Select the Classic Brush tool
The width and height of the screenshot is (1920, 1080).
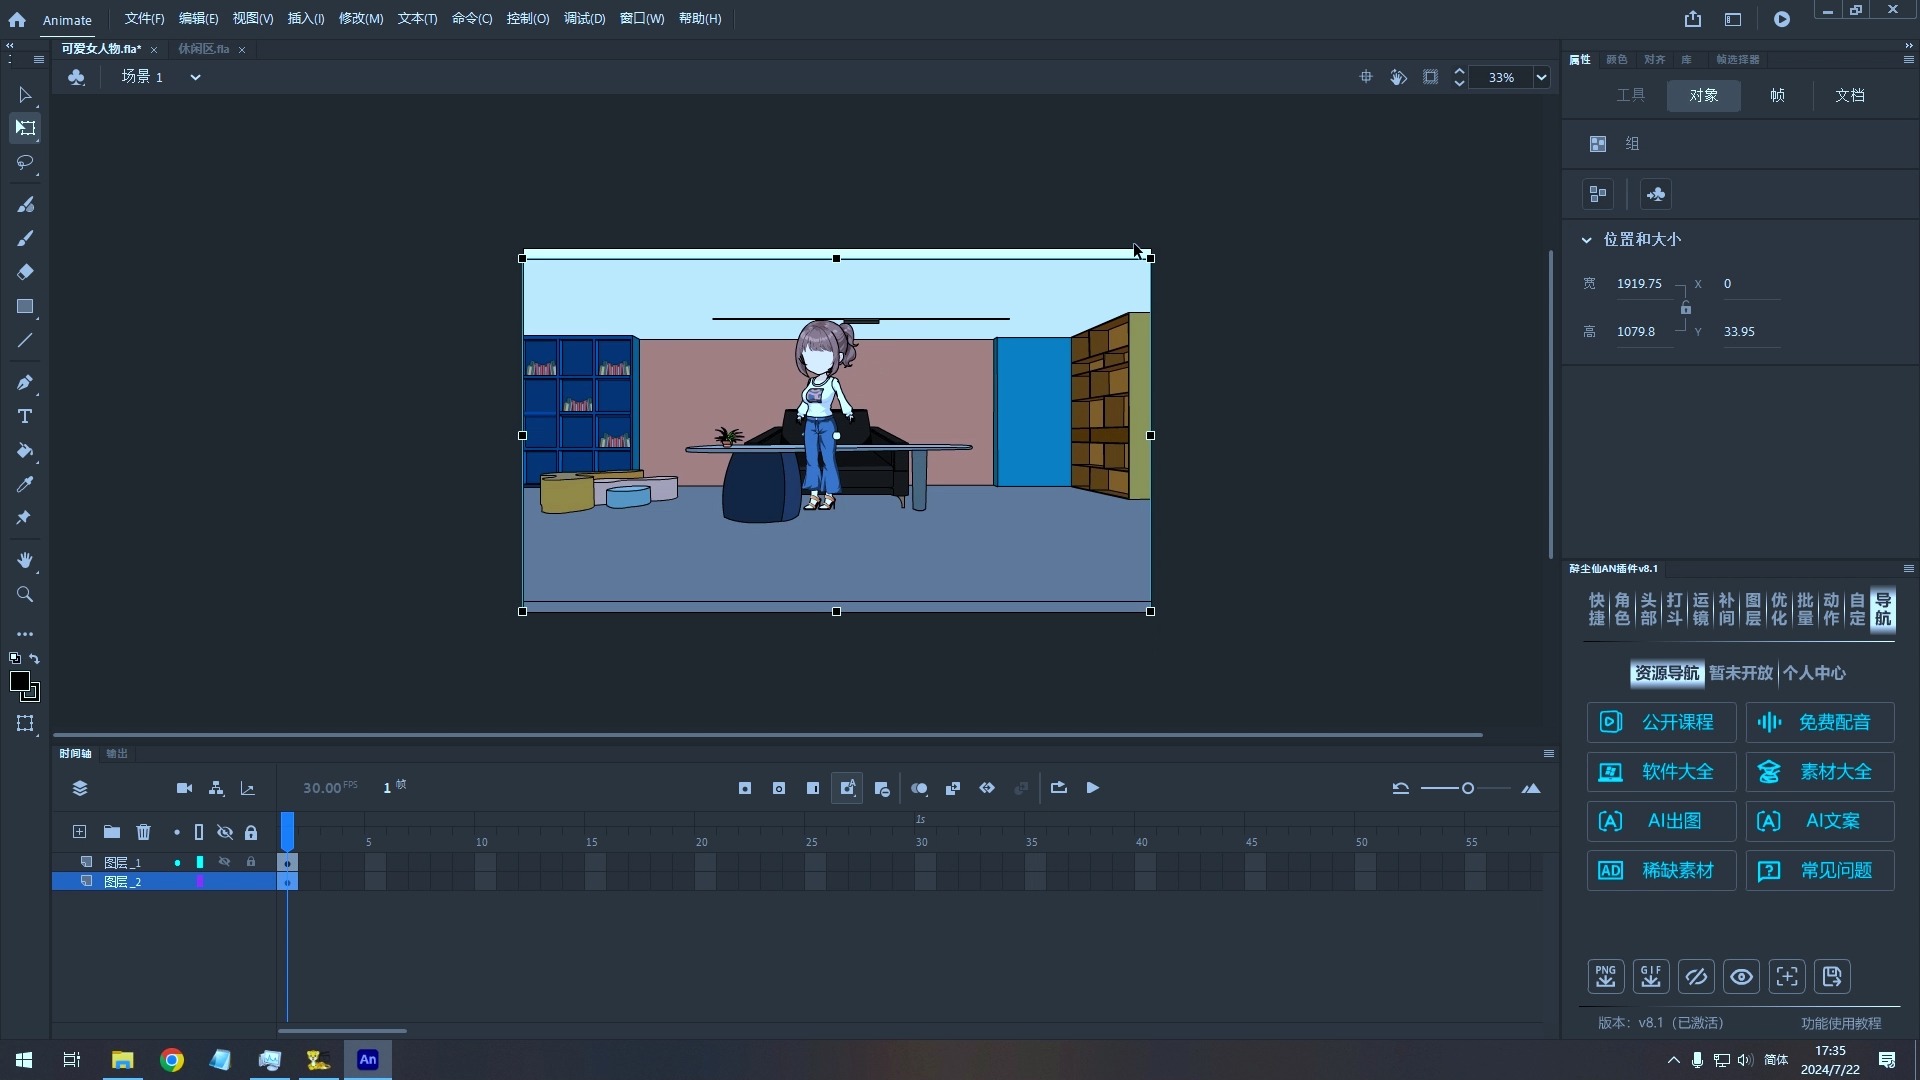click(x=25, y=238)
